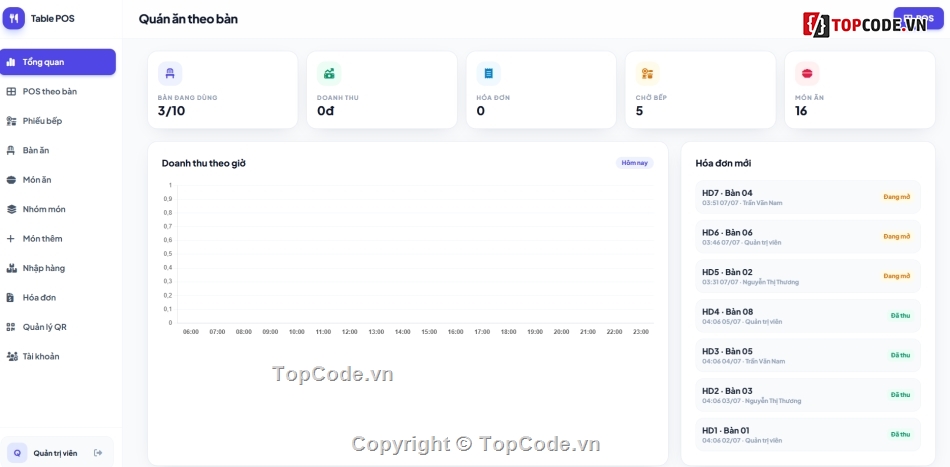Screen dimensions: 950x467
Task: Click the Table POS logo icon
Action: click(13, 18)
